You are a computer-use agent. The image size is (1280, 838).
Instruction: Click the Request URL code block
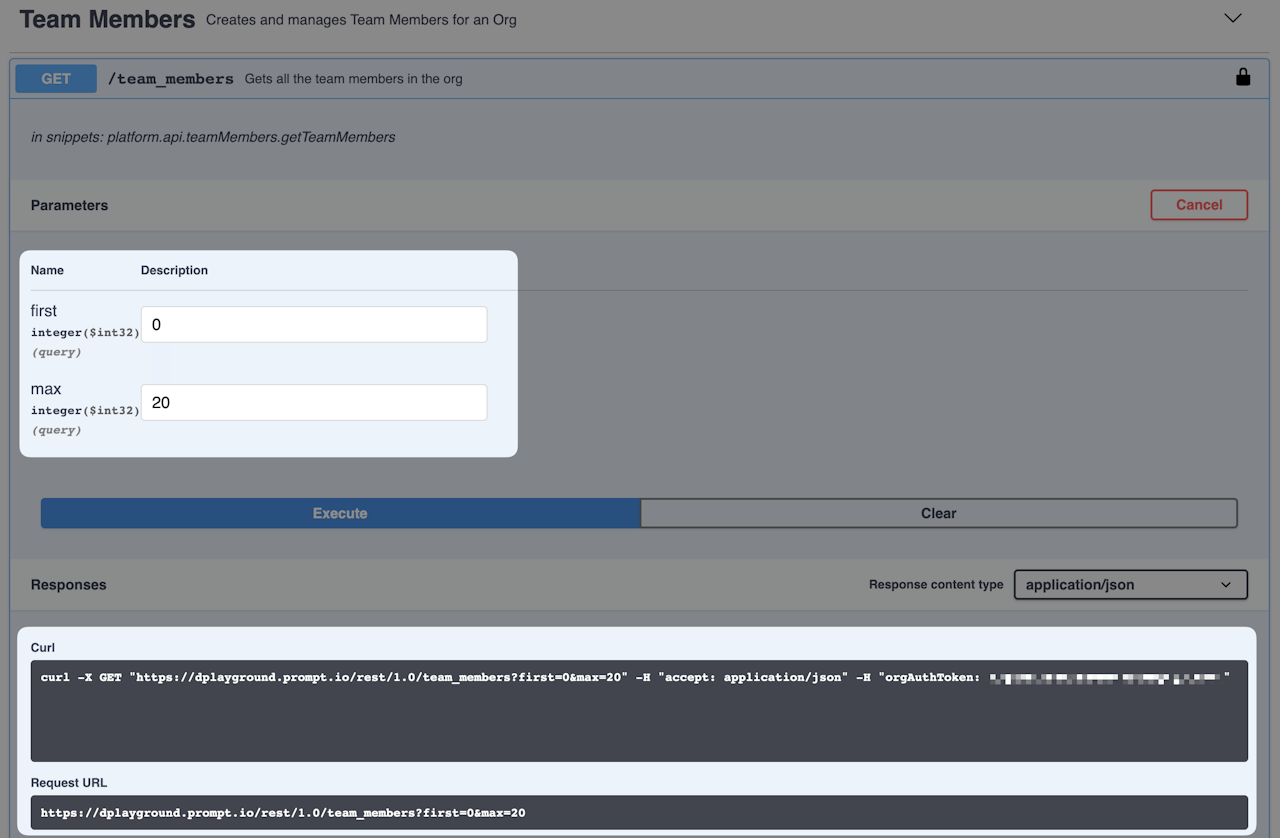tap(639, 812)
